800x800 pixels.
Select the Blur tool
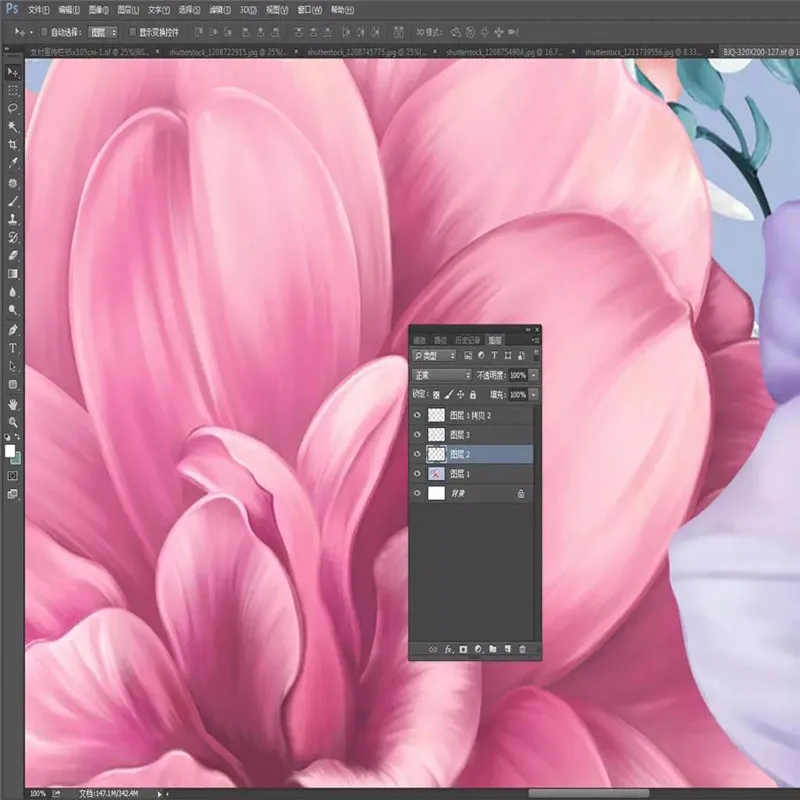(x=13, y=292)
